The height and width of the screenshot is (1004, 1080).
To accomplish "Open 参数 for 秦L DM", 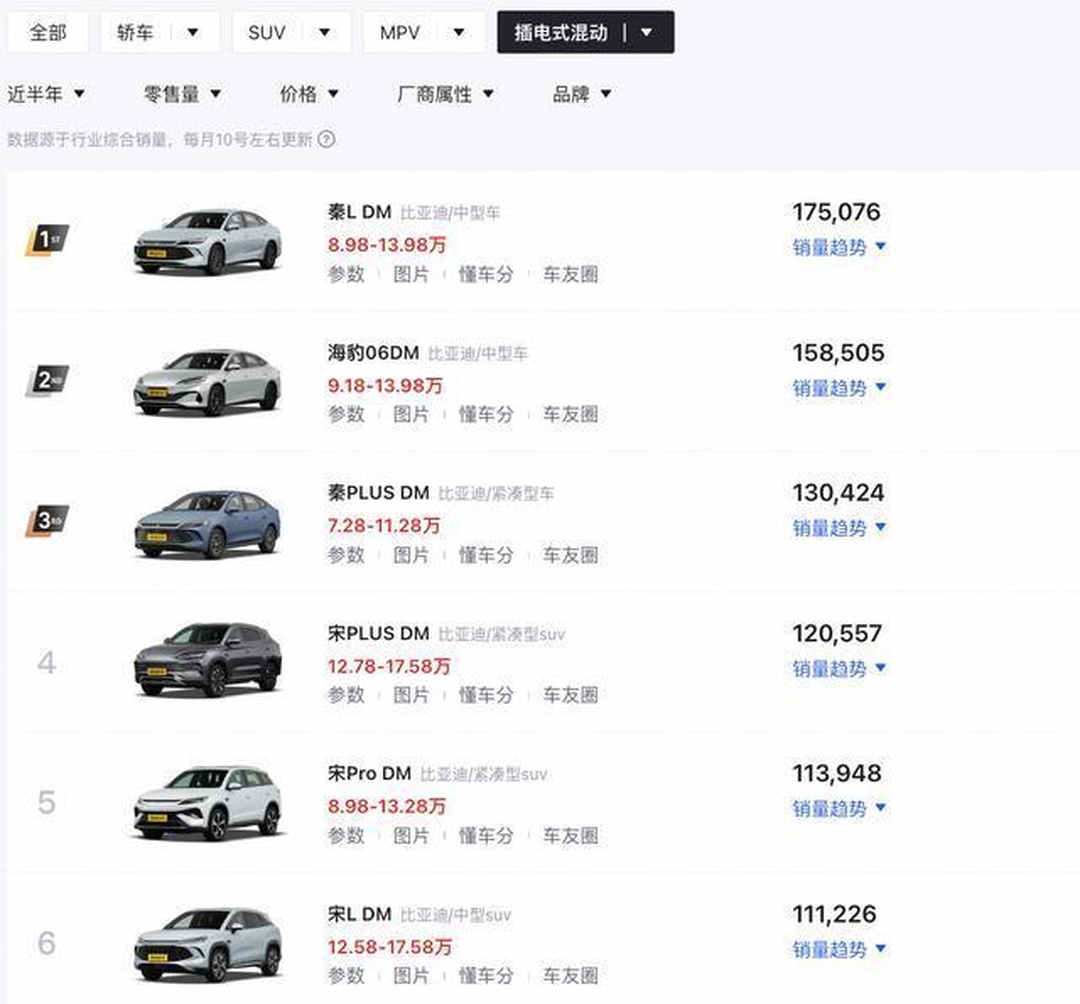I will [x=346, y=274].
